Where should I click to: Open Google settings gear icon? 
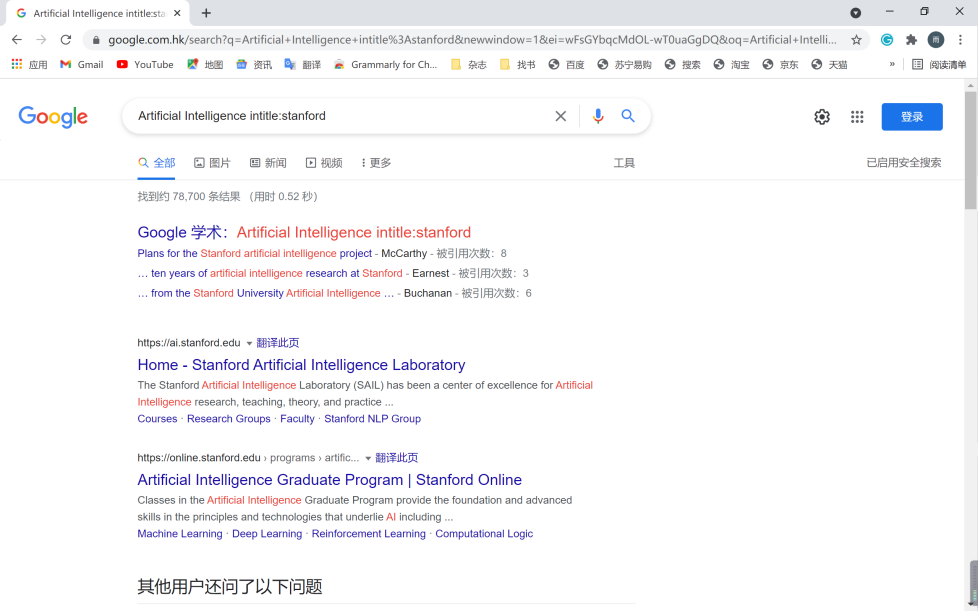(821, 117)
